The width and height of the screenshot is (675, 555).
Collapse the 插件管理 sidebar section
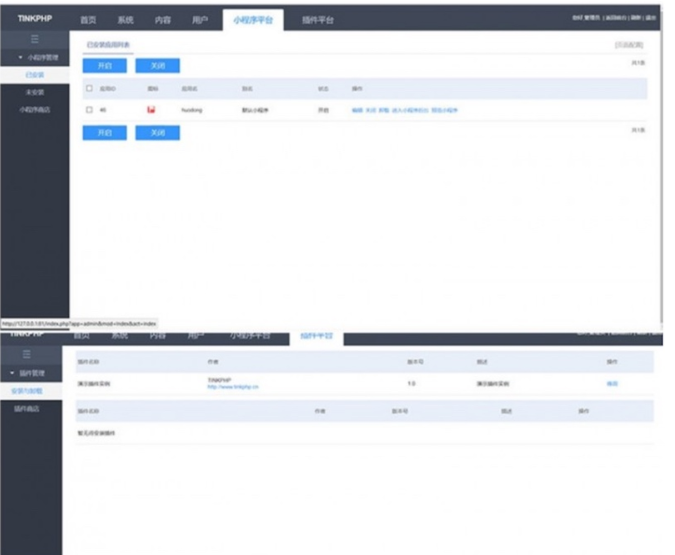point(34,372)
